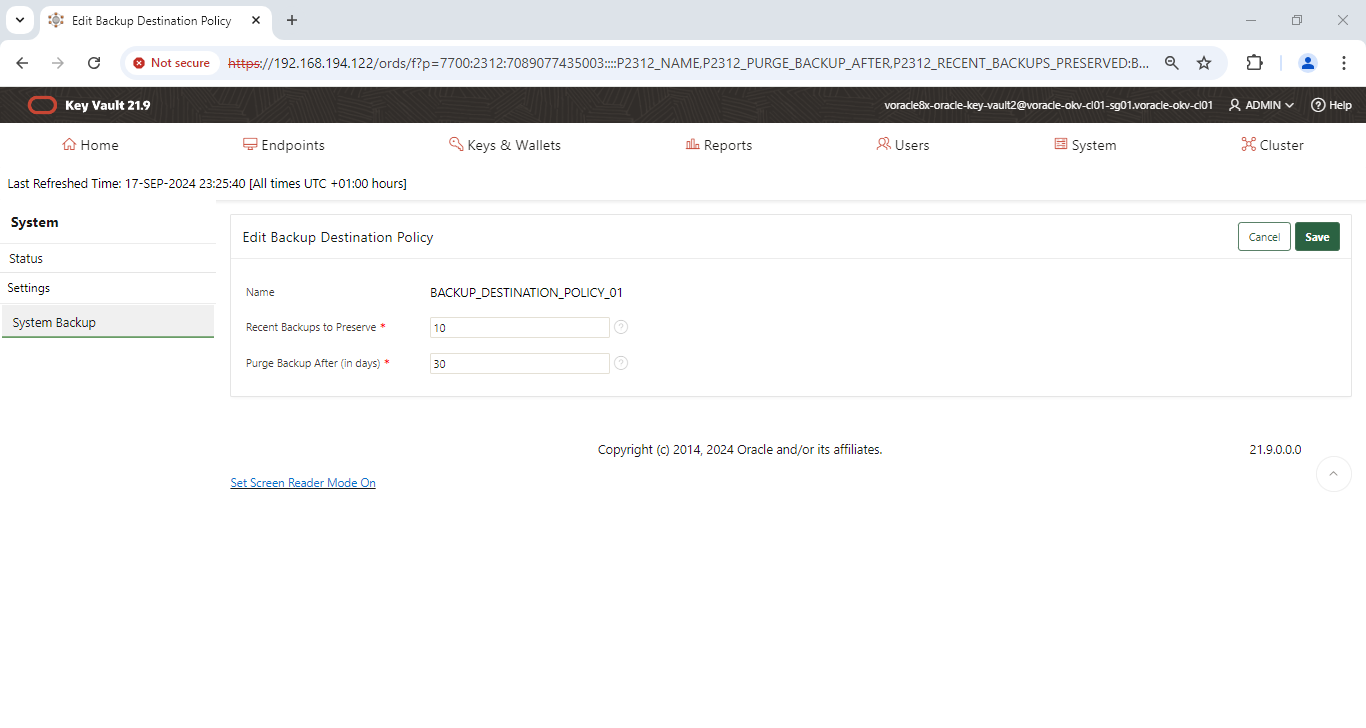Open the browser zoom magnifier icon

pyautogui.click(x=1172, y=63)
